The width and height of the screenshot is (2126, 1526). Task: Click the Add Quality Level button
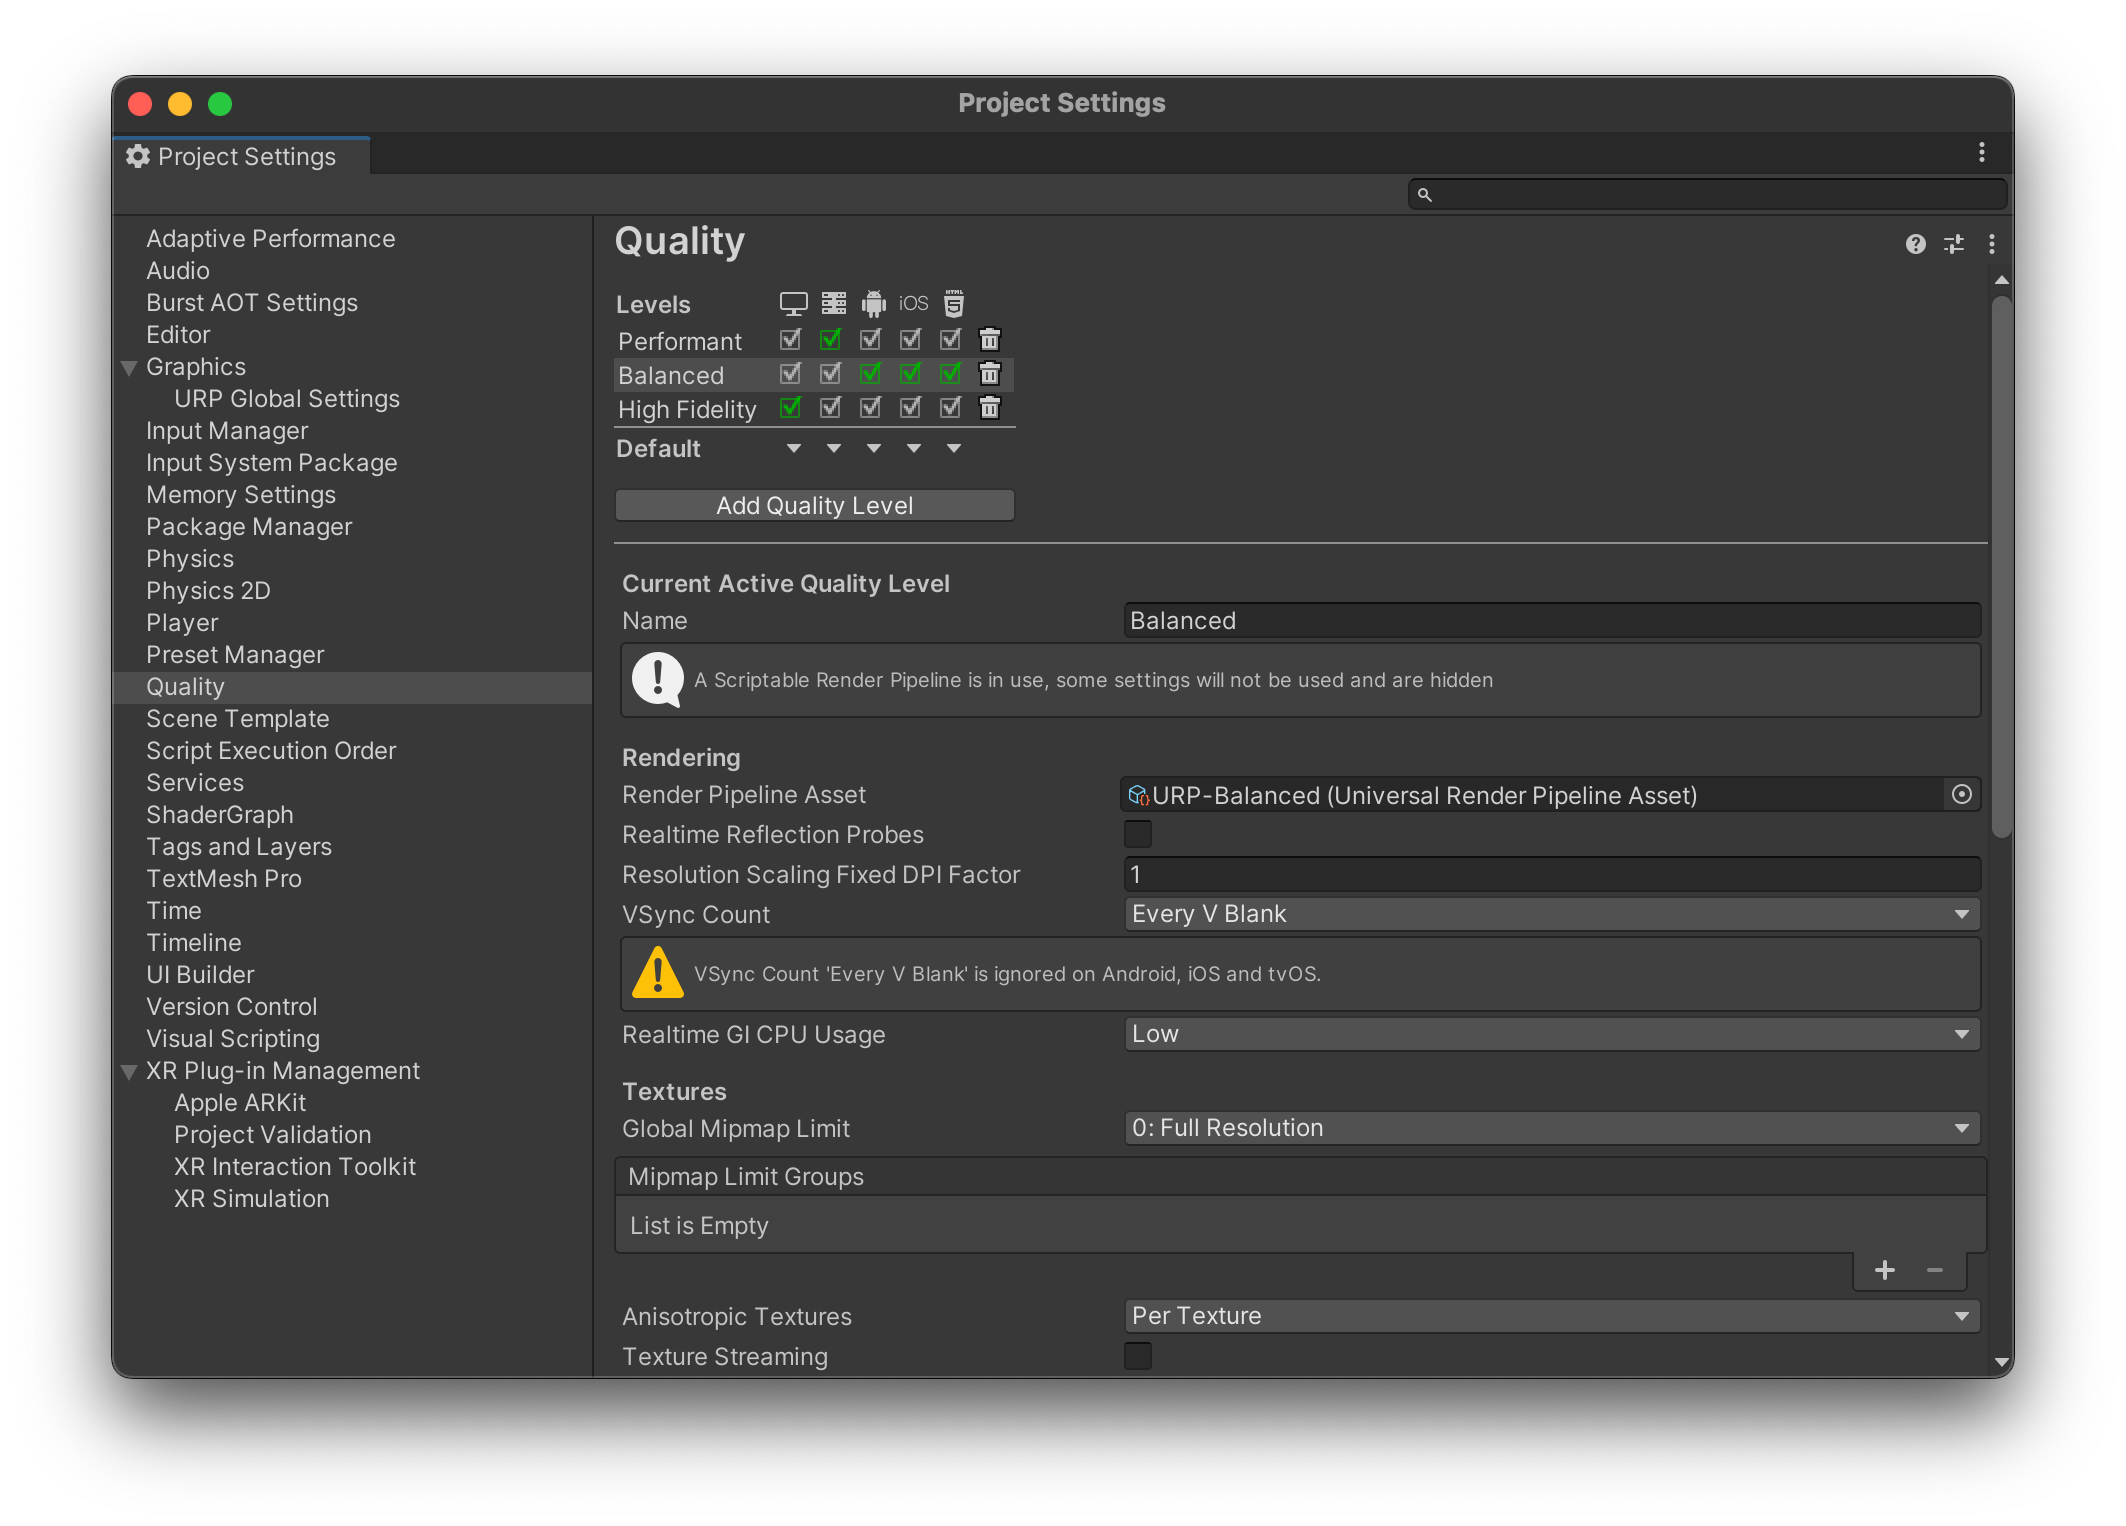click(814, 506)
